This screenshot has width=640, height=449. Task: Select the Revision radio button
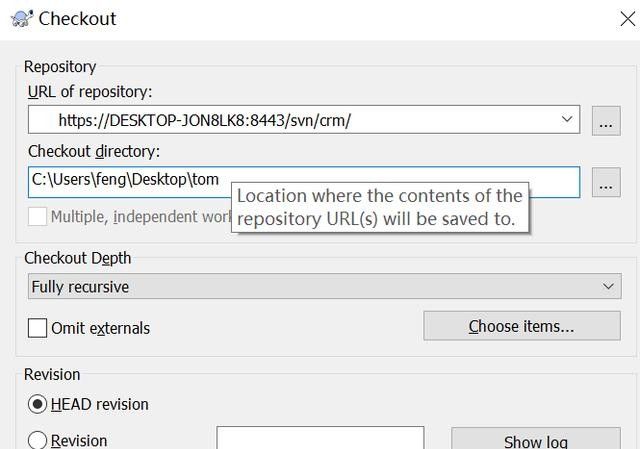click(38, 440)
